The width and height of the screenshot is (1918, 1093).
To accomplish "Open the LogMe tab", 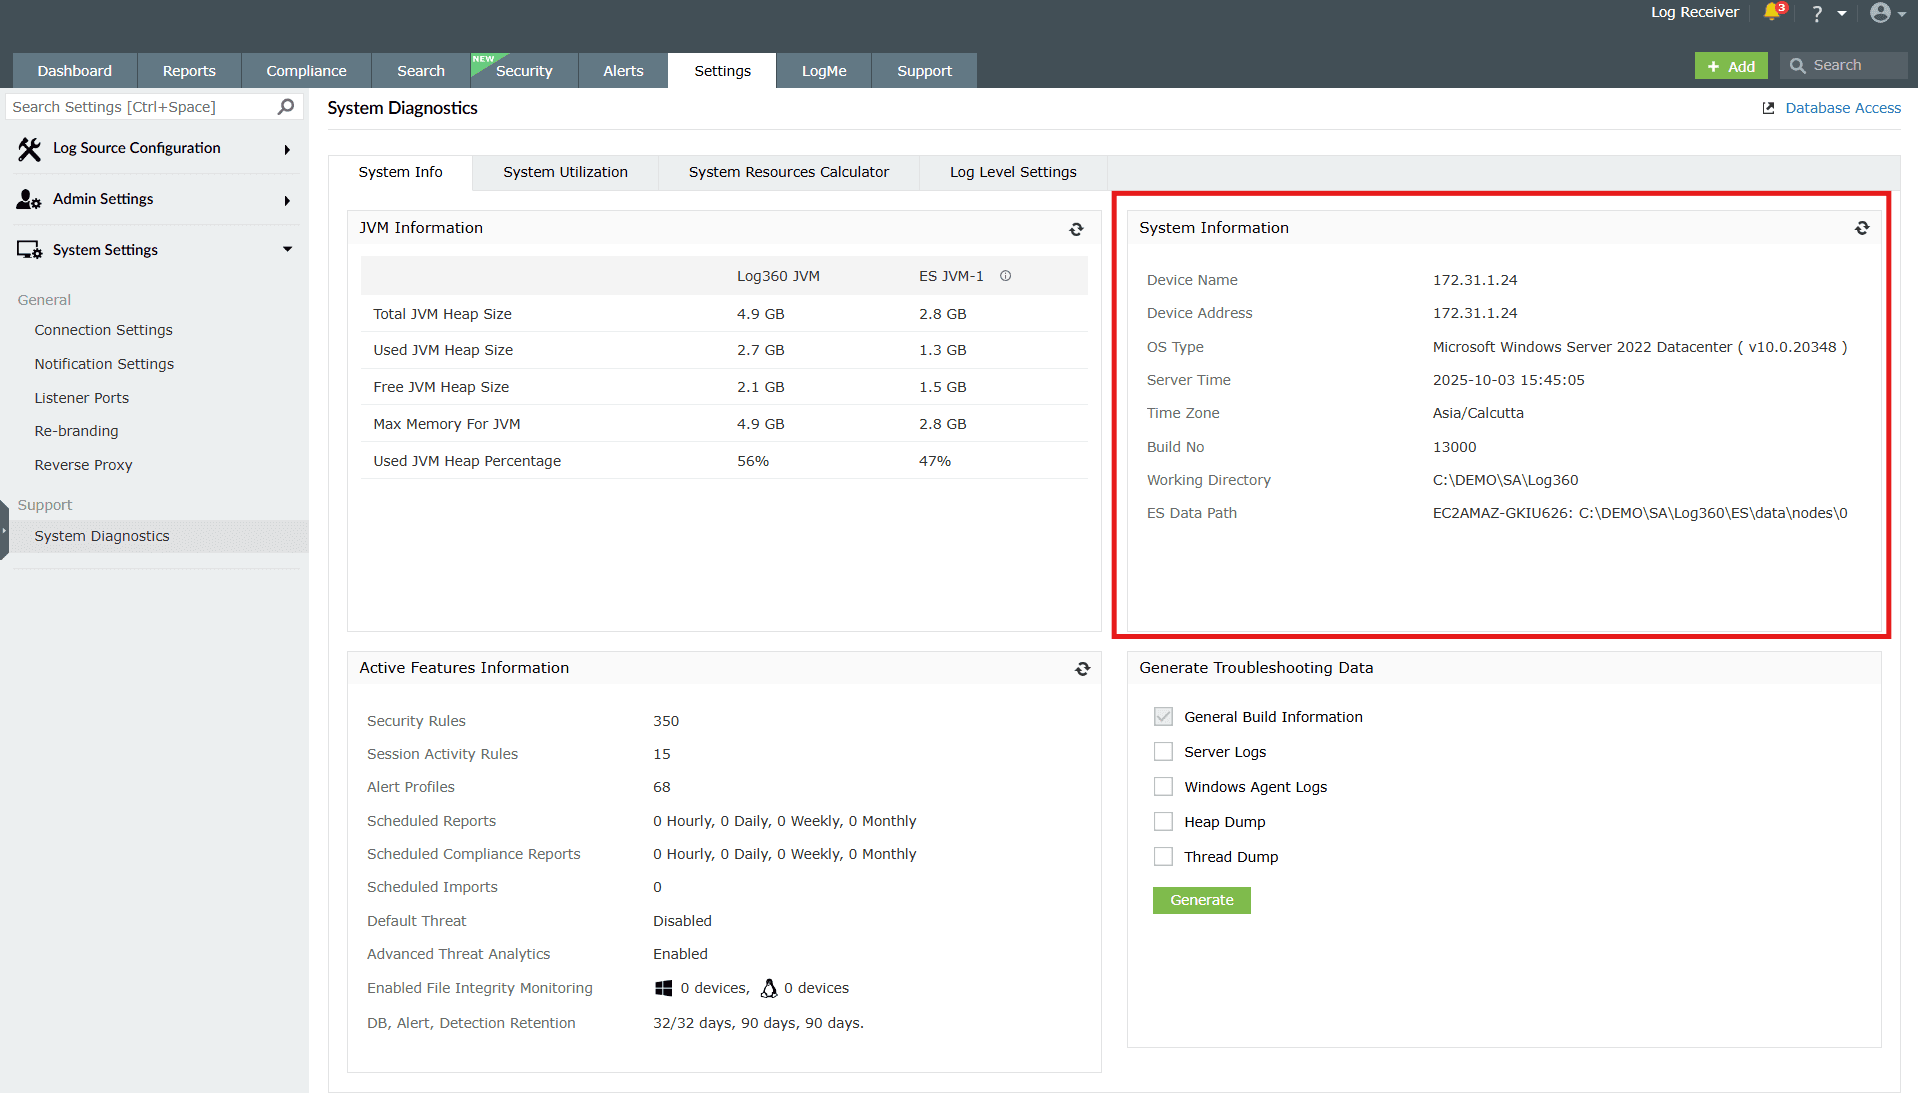I will pos(824,71).
